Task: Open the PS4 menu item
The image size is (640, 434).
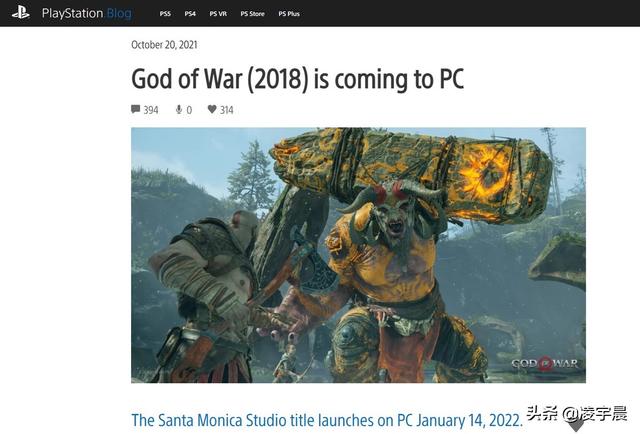Action: (190, 14)
